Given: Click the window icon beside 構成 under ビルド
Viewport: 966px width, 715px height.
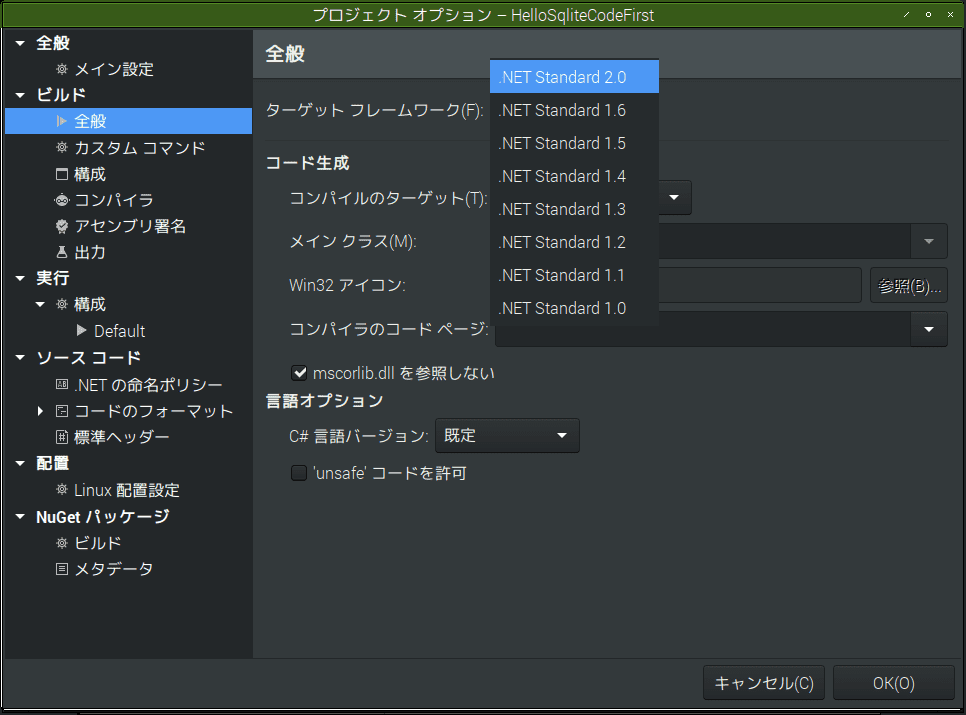Looking at the screenshot, I should tap(62, 174).
